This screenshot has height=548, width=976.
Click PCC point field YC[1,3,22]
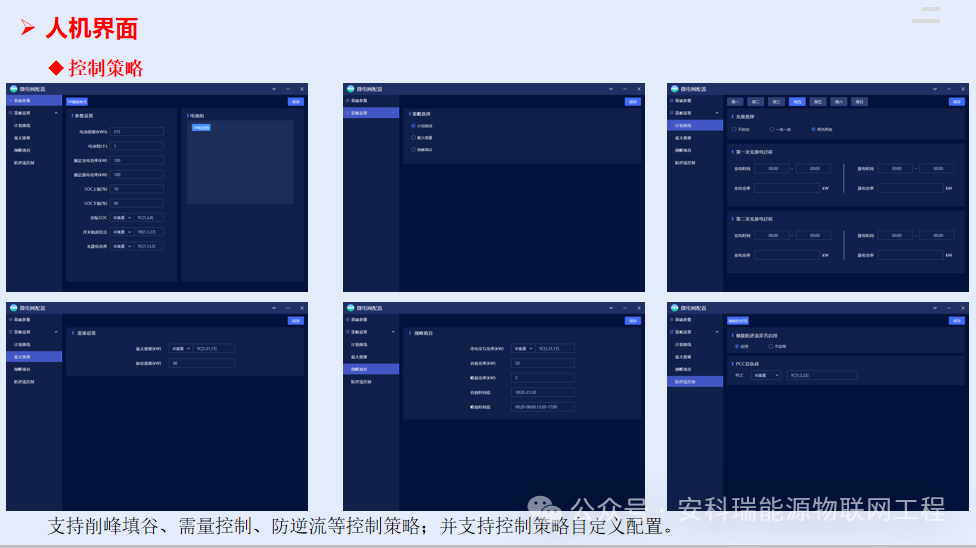(822, 376)
